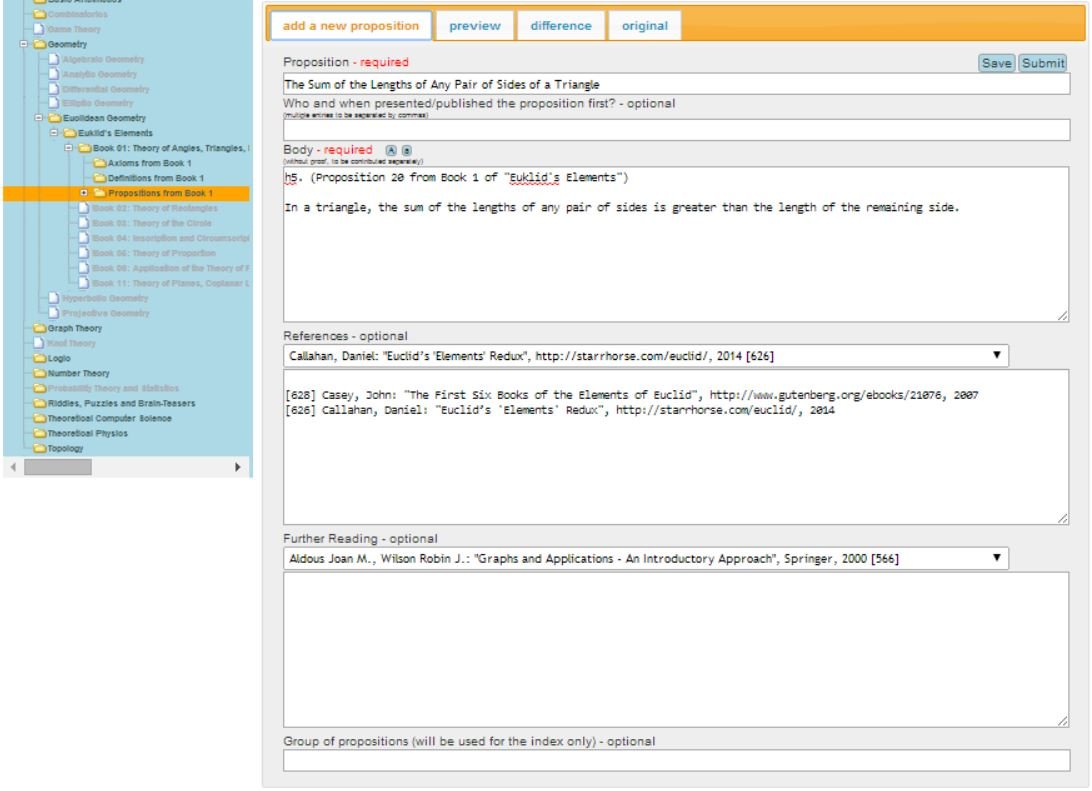This screenshot has height=791, width=1092.
Task: Click the Graph Theory folder icon
Action: coord(40,327)
